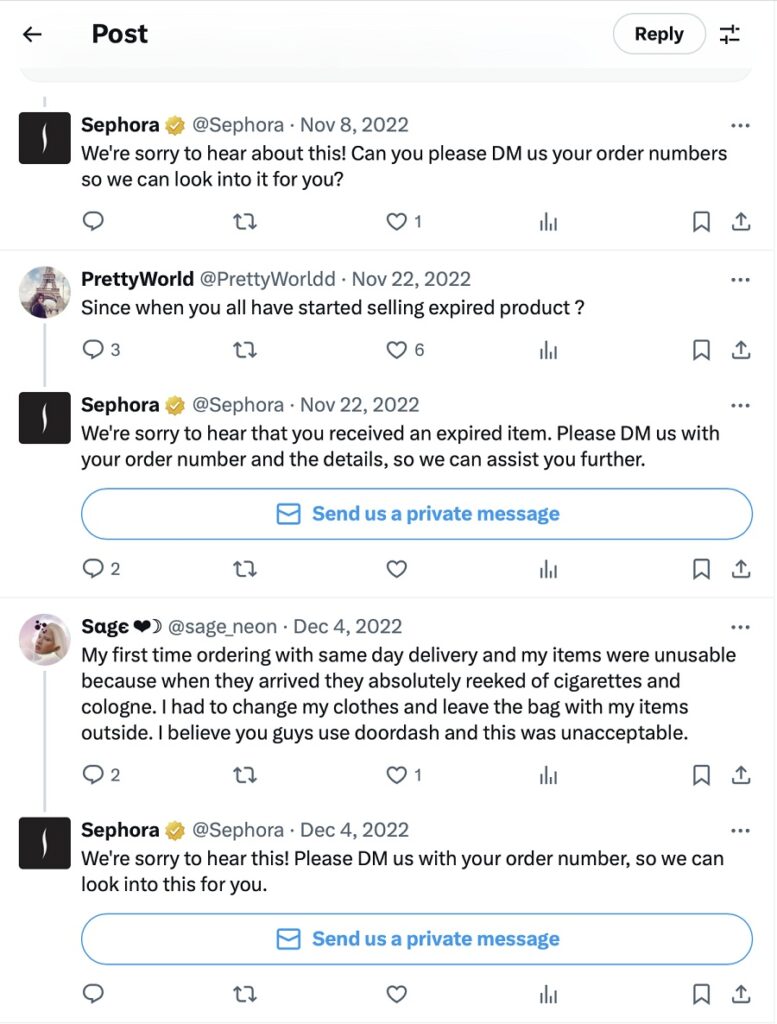Reply to sage_neon's cigarette smell post
Screen dimensions: 777x1024
(x=93, y=774)
